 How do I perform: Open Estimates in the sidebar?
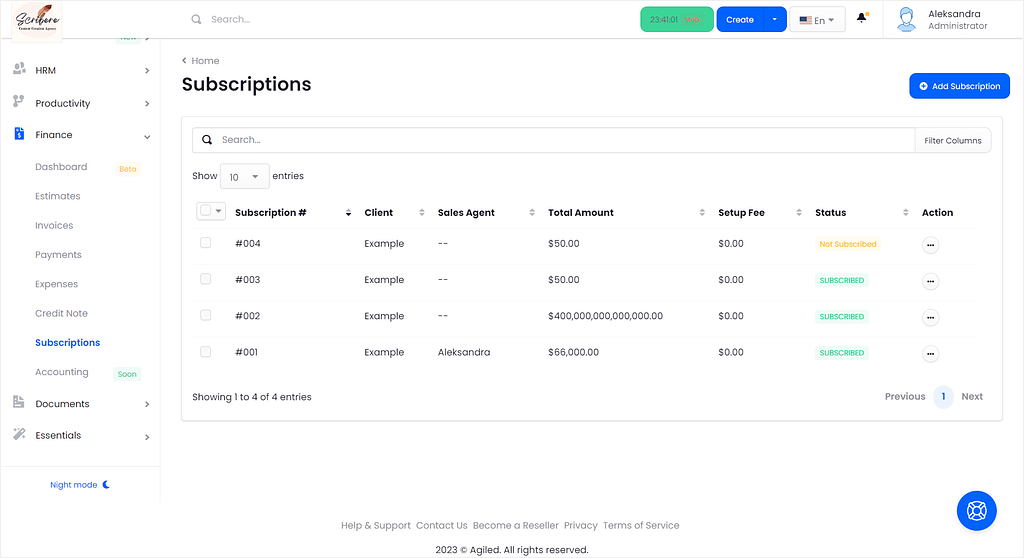tap(57, 196)
